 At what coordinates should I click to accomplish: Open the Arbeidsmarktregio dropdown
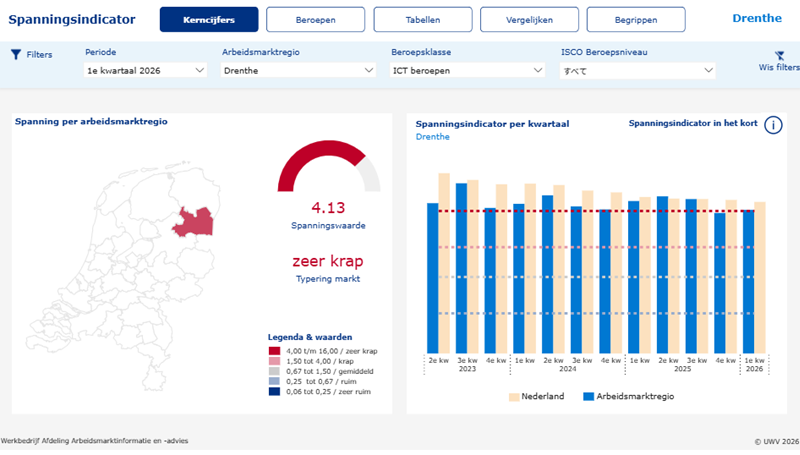pos(298,70)
